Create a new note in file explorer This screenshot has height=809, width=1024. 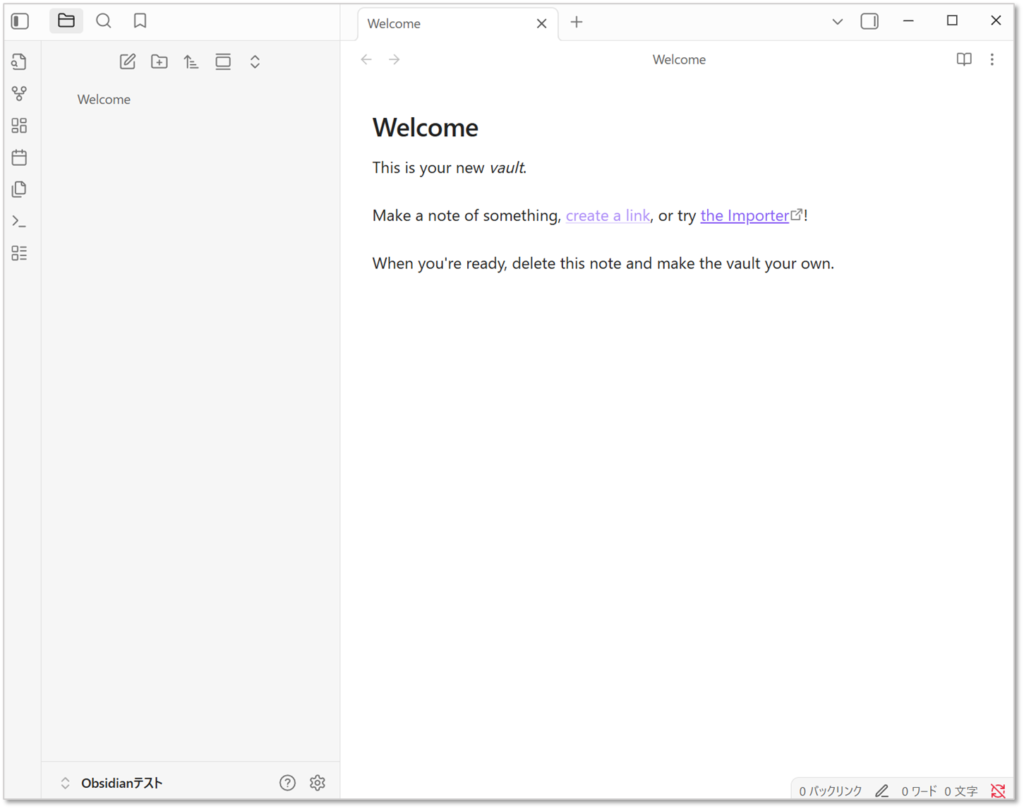point(127,62)
